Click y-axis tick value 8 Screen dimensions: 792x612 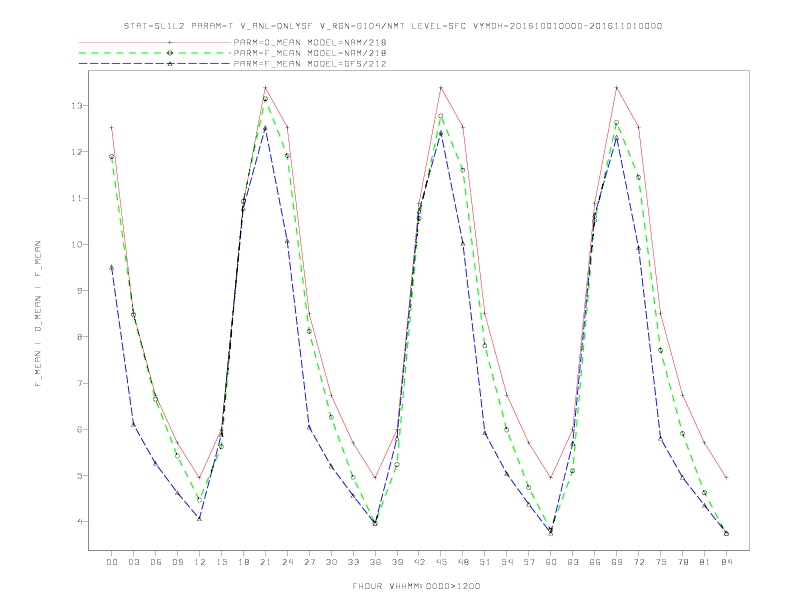(79, 337)
